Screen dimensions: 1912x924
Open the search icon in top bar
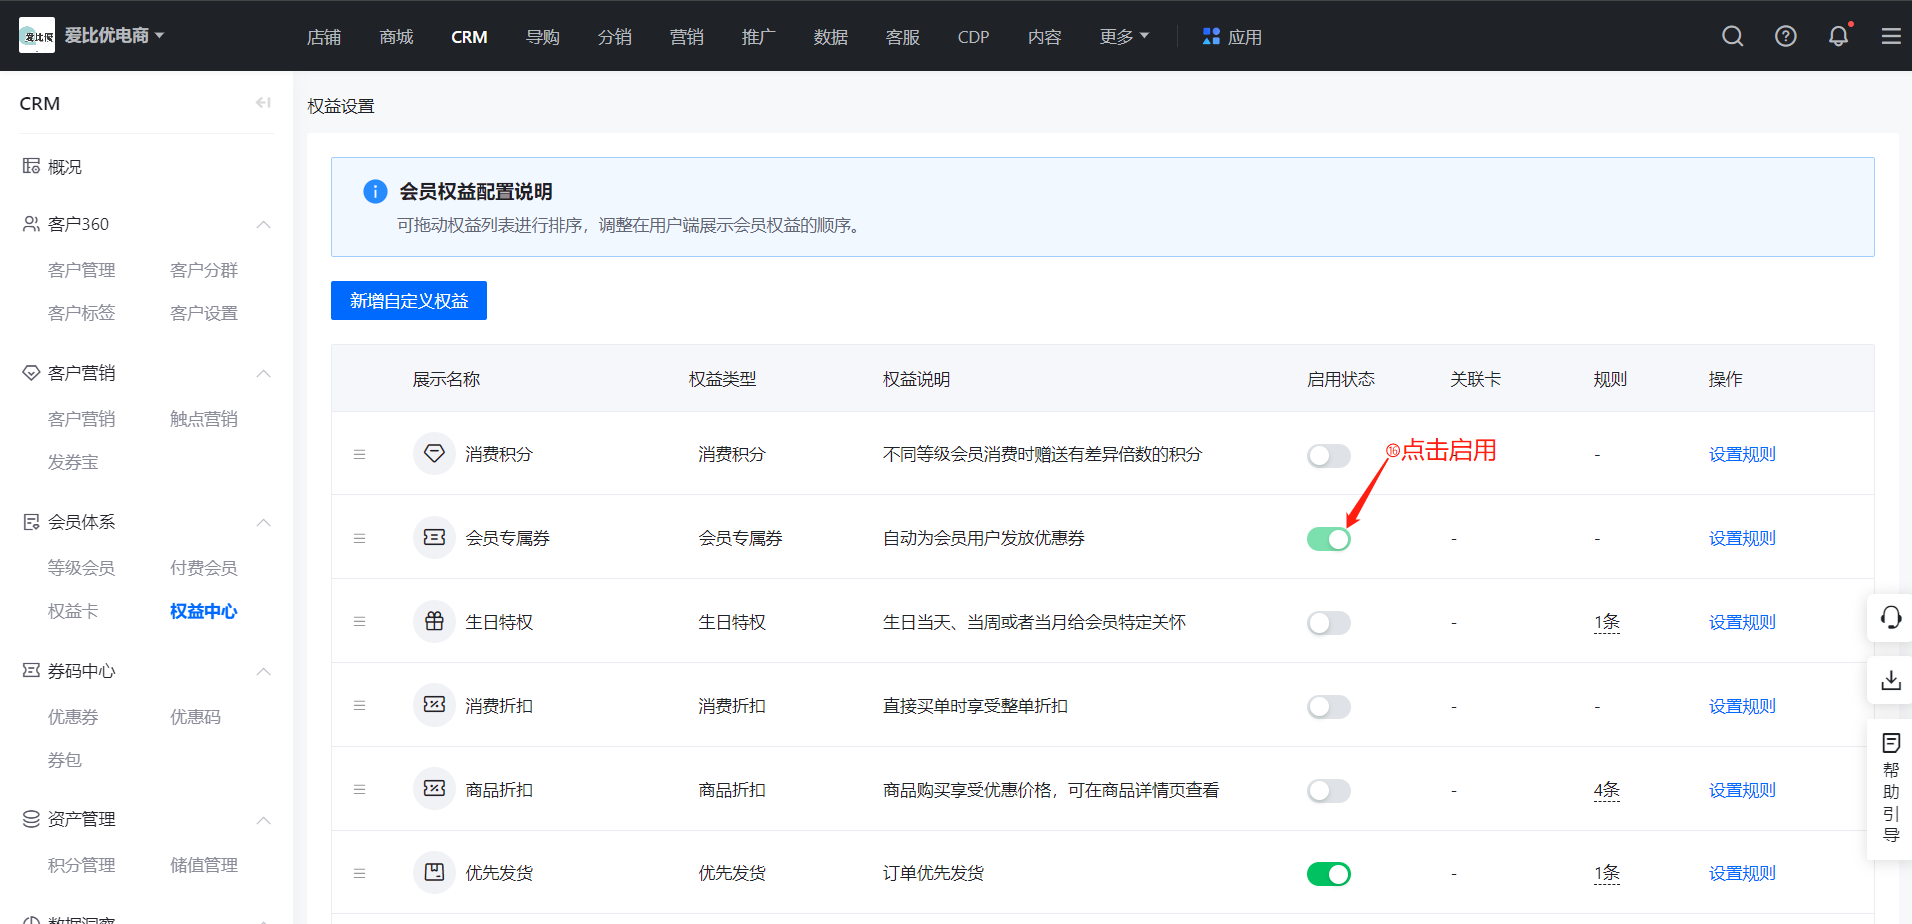1733,36
